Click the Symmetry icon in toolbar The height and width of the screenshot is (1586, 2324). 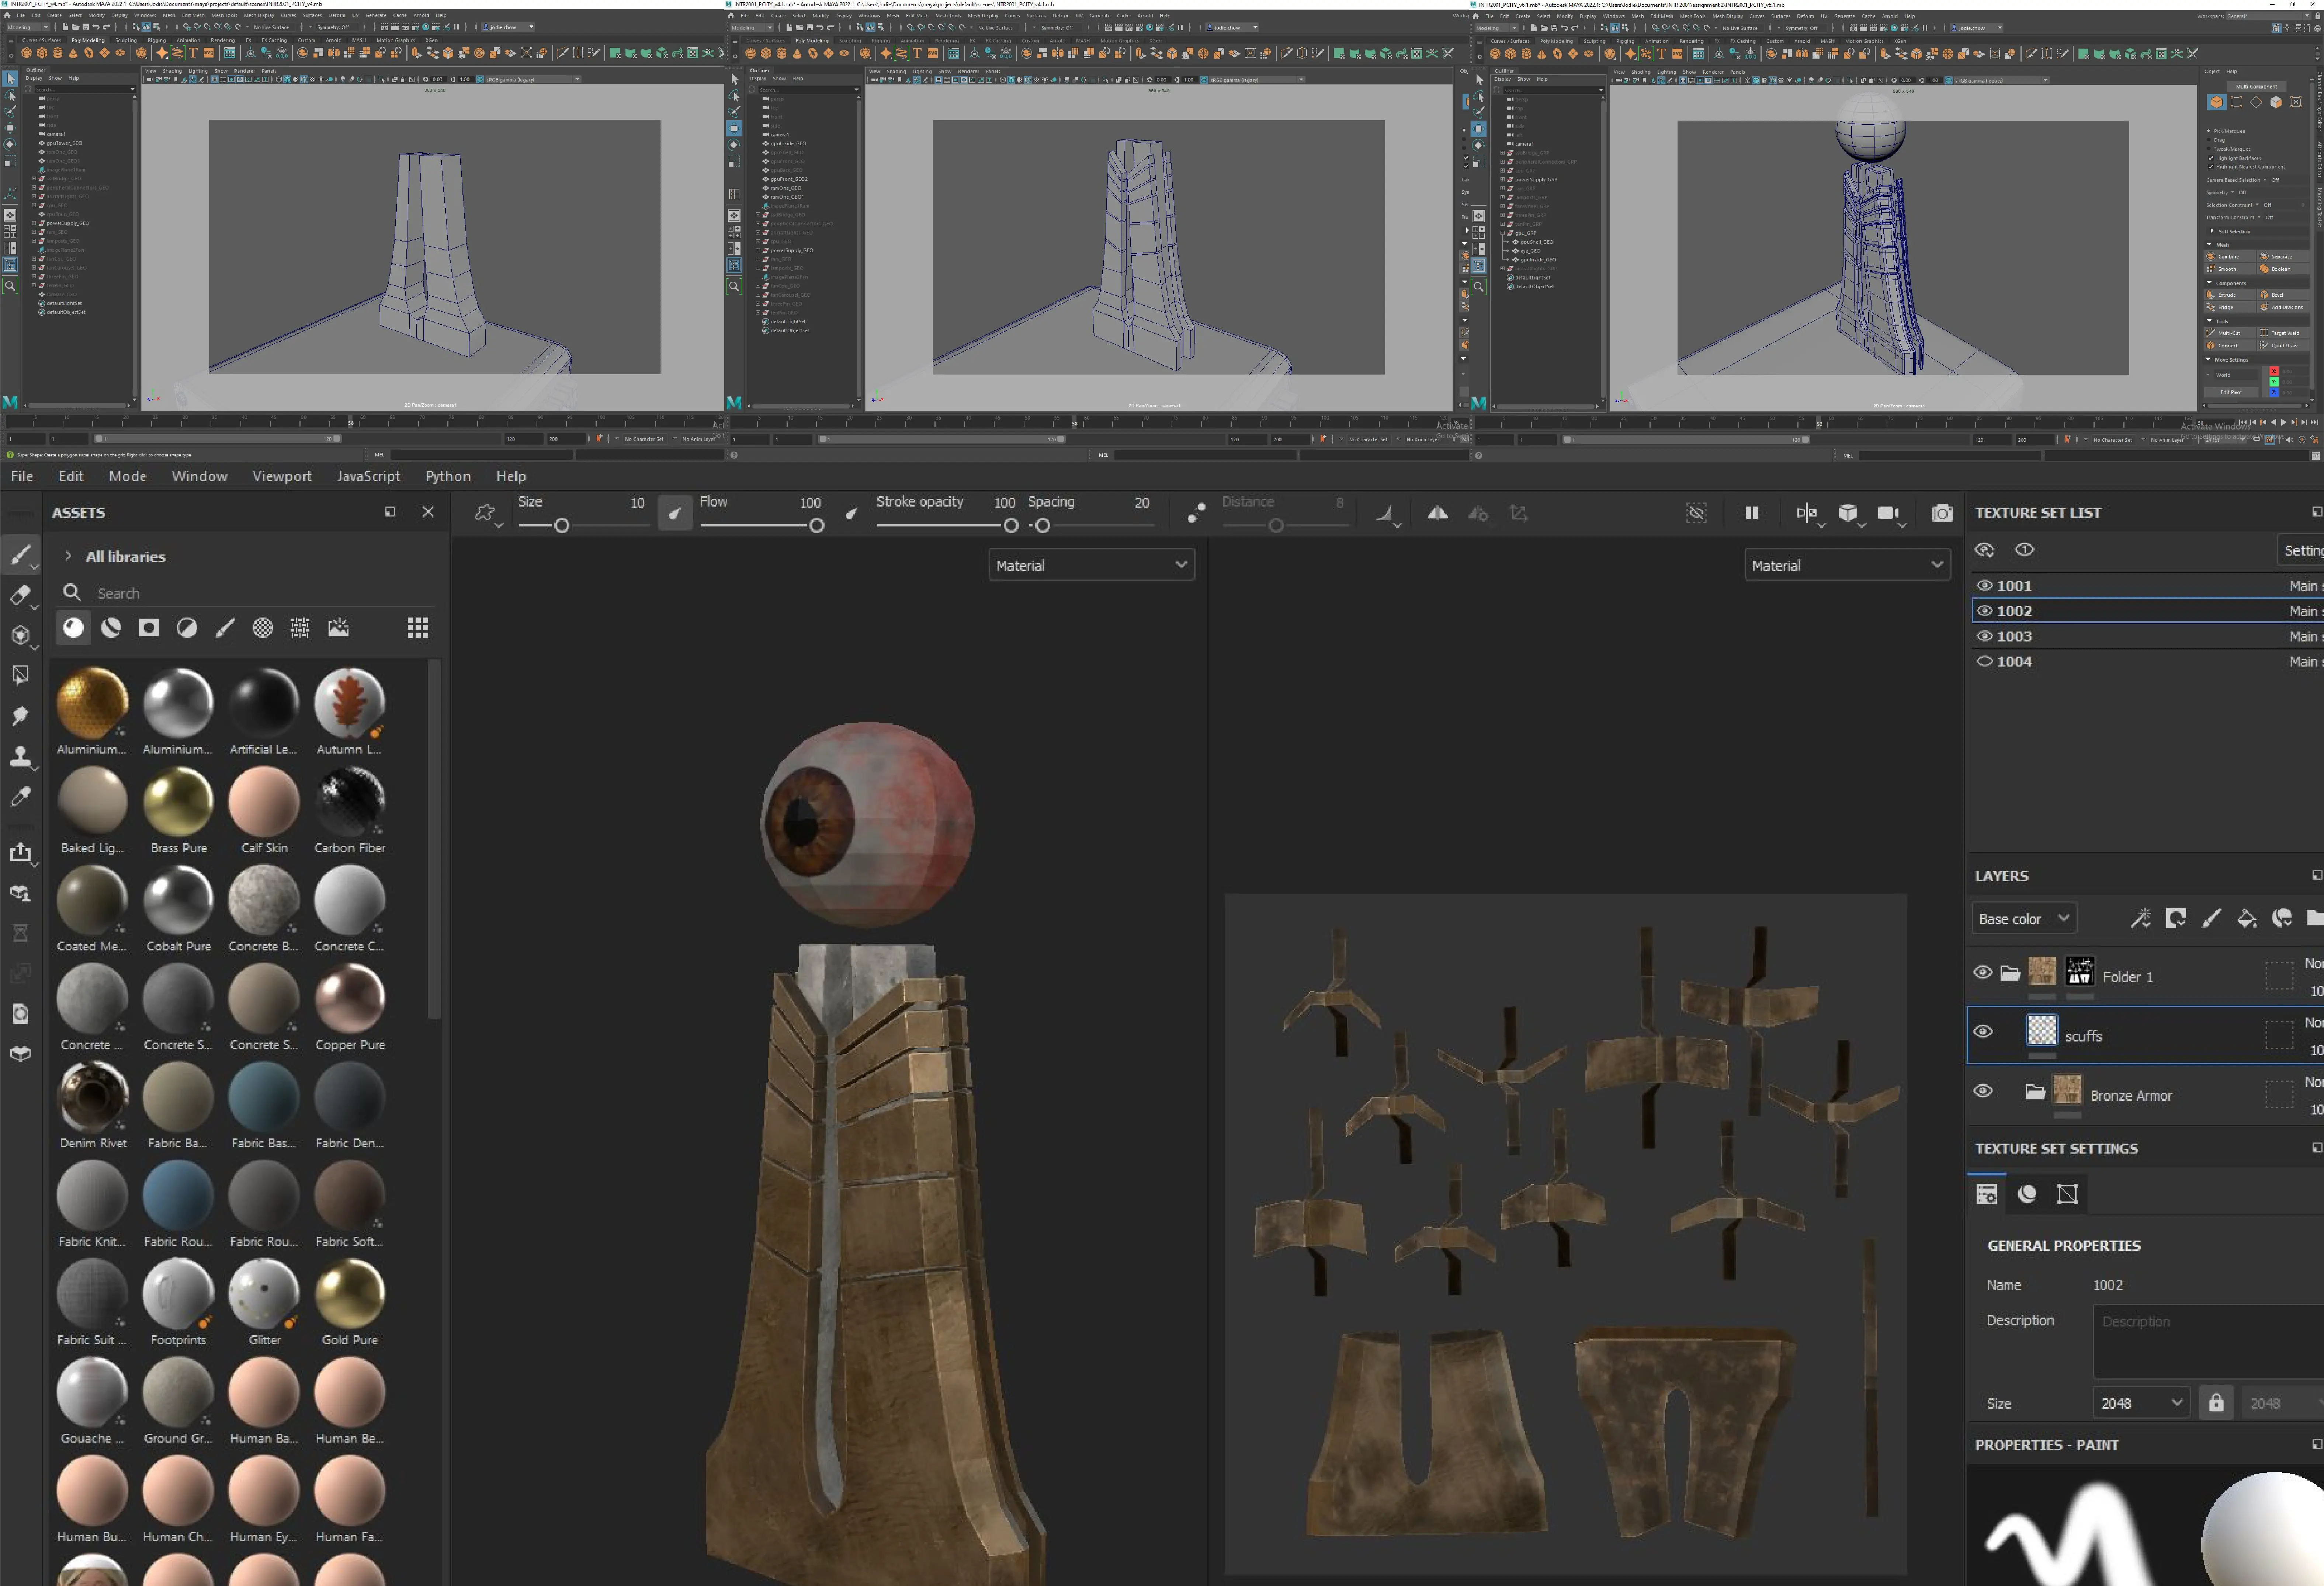tap(1437, 513)
